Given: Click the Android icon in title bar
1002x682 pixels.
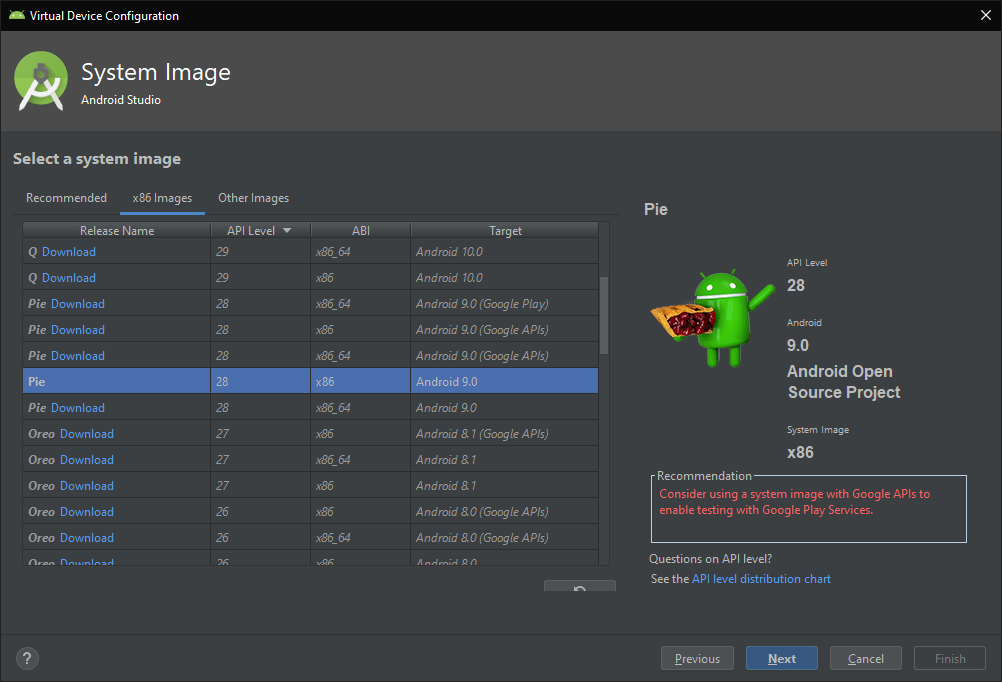Looking at the screenshot, I should click(x=17, y=15).
